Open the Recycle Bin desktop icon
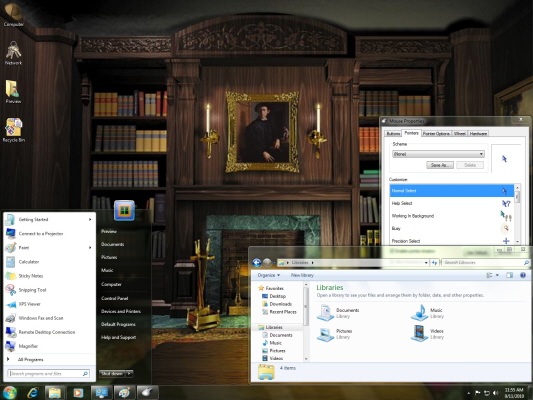Viewport: 533px width, 400px height. [14, 130]
